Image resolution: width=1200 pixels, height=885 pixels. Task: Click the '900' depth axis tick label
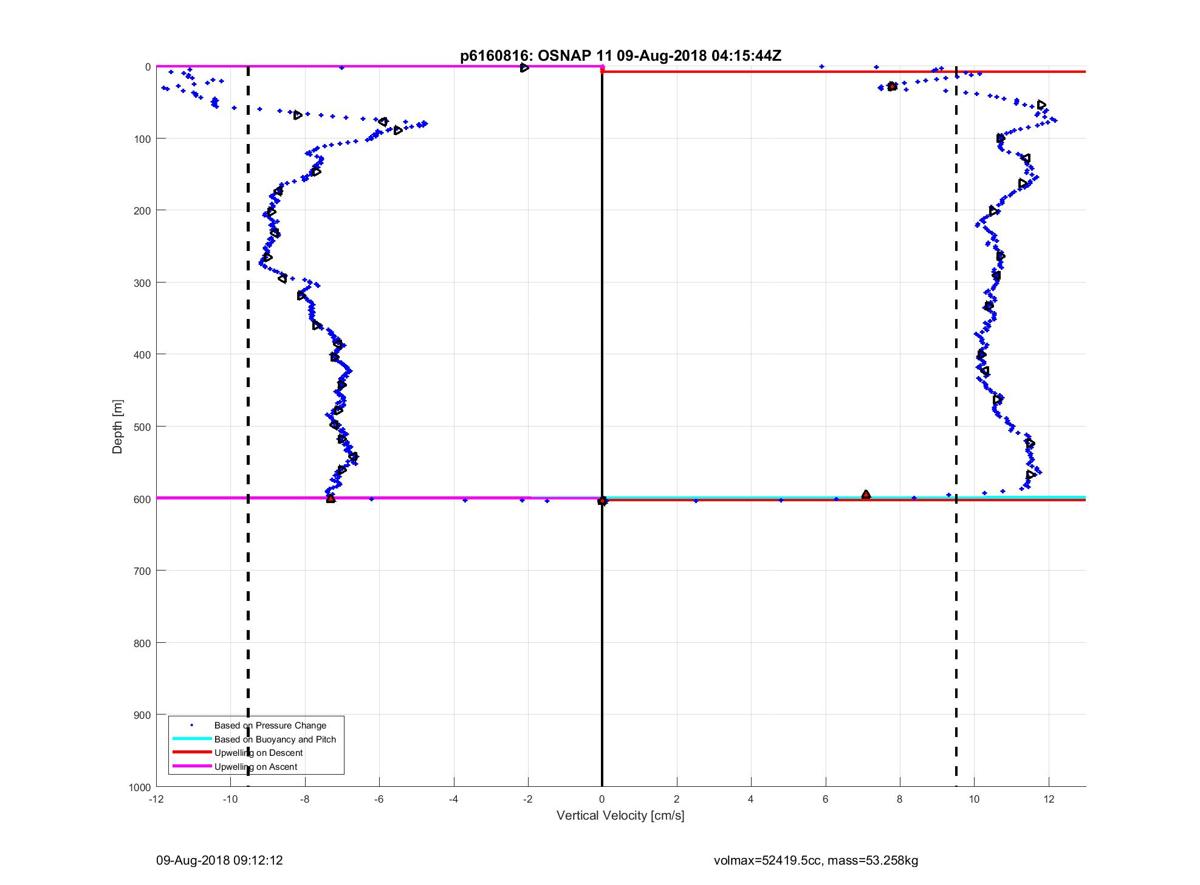(x=142, y=715)
